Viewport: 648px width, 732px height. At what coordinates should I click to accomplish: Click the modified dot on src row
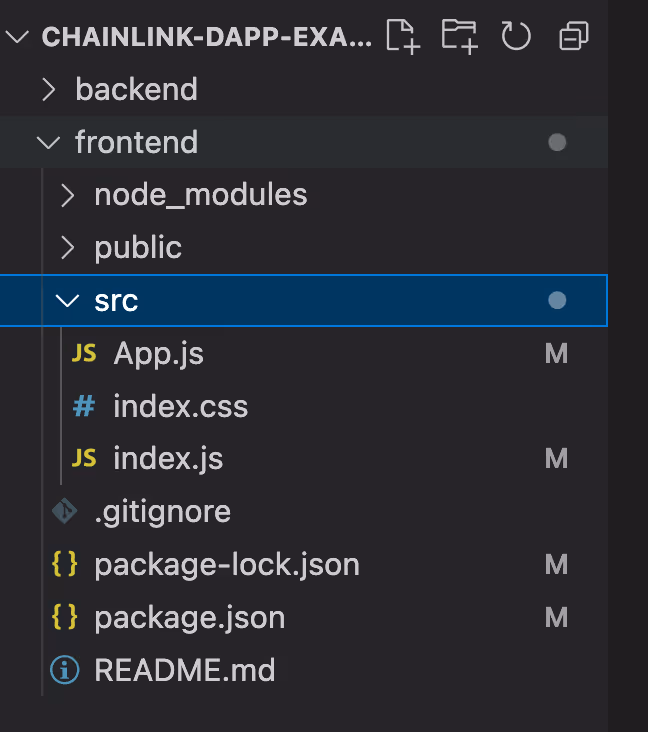click(x=557, y=301)
